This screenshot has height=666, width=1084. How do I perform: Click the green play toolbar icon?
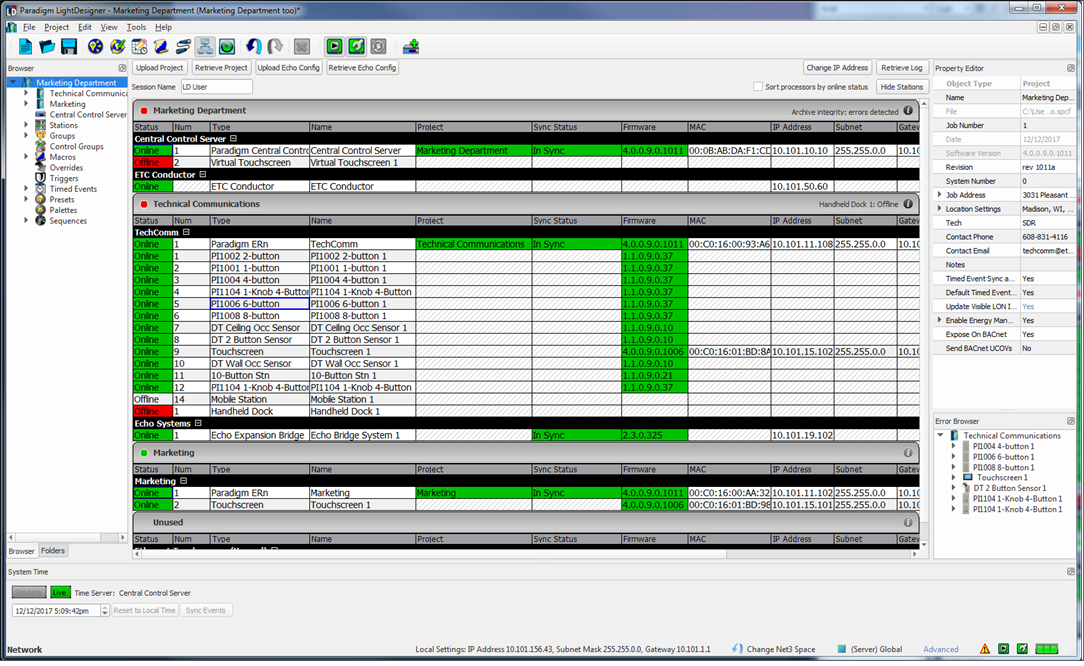pyautogui.click(x=335, y=46)
